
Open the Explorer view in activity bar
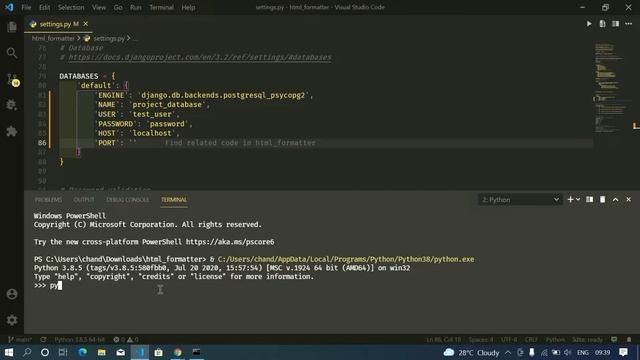(x=12, y=27)
